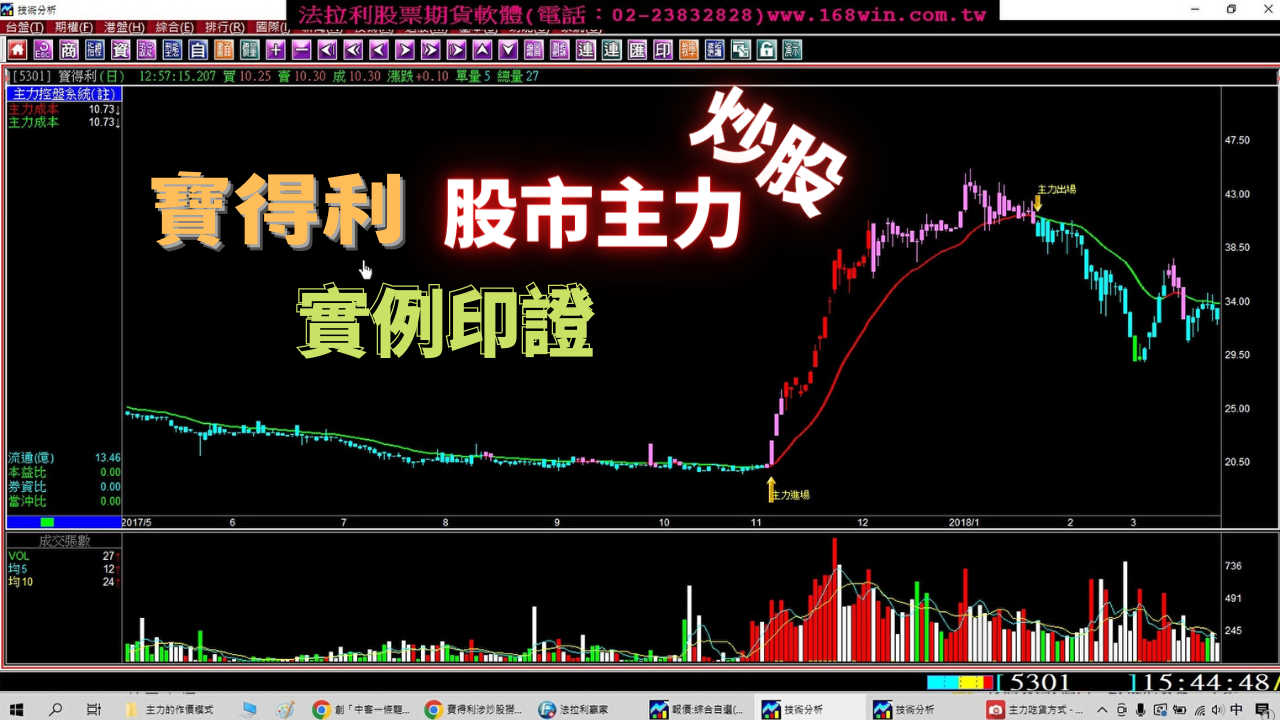
Task: Jump to first bar with |◀ icon
Action: point(327,50)
